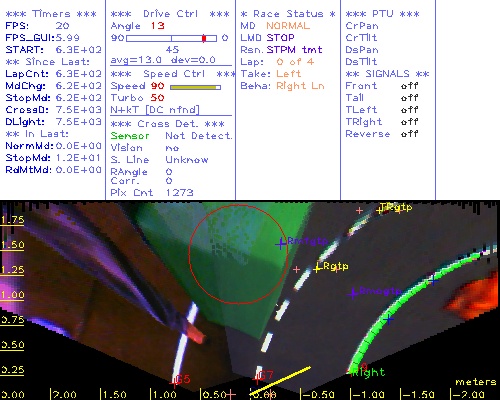Click the red Angle slider marker
The image size is (500, 400).
(204, 38)
